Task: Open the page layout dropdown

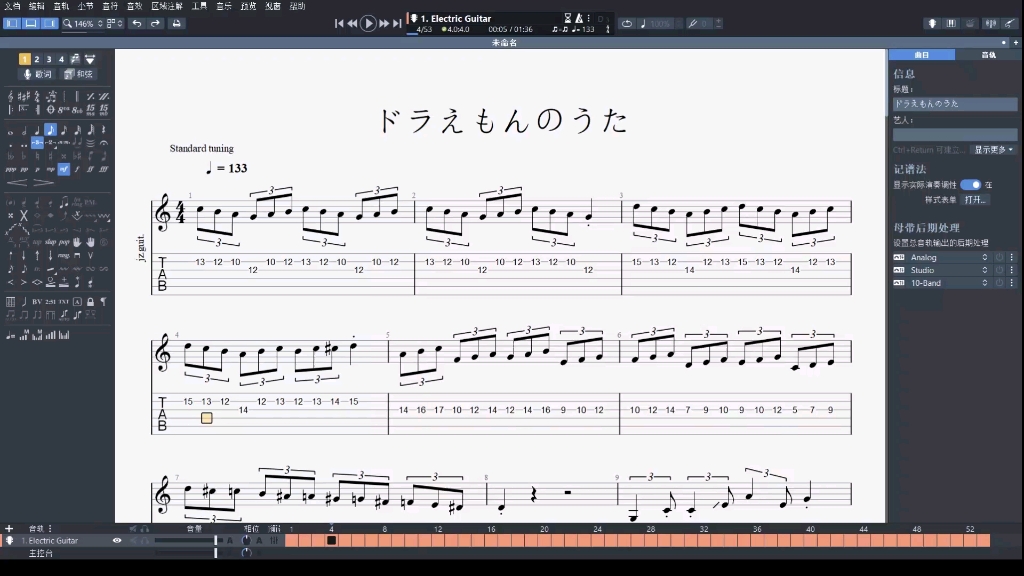Action: pos(115,24)
